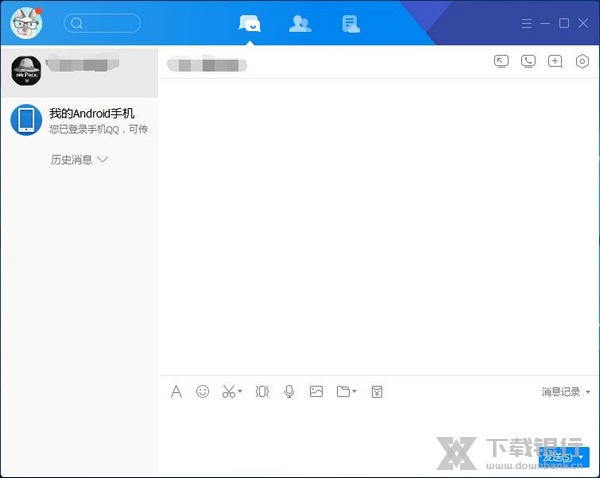600x478 pixels.
Task: Click the plus icon in chat header
Action: point(555,62)
